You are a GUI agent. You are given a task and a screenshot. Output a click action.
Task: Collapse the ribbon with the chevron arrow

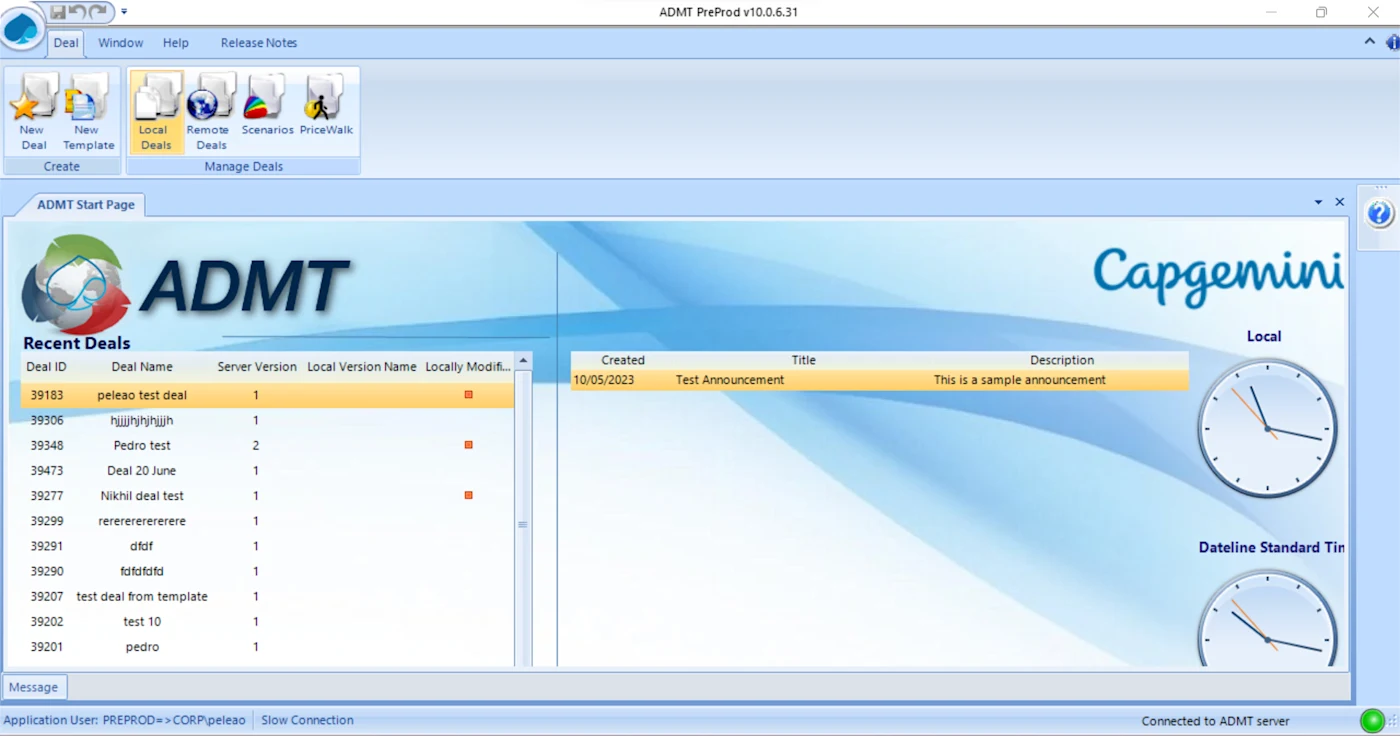click(x=1369, y=41)
